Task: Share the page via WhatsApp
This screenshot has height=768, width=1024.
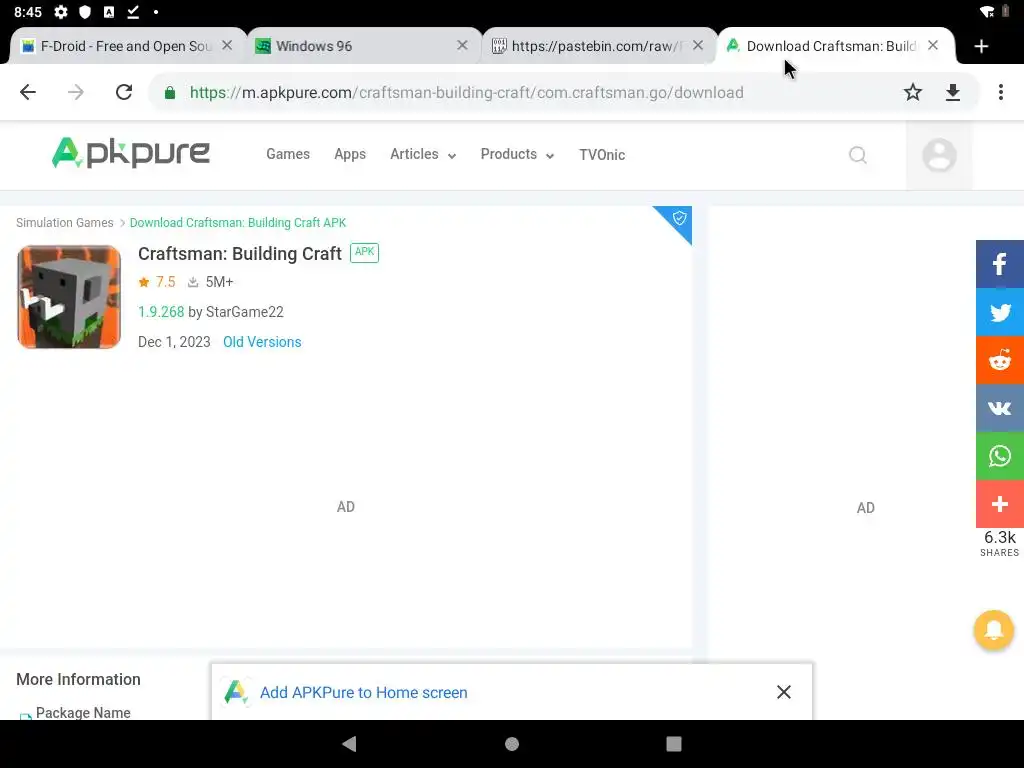Action: tap(1000, 456)
